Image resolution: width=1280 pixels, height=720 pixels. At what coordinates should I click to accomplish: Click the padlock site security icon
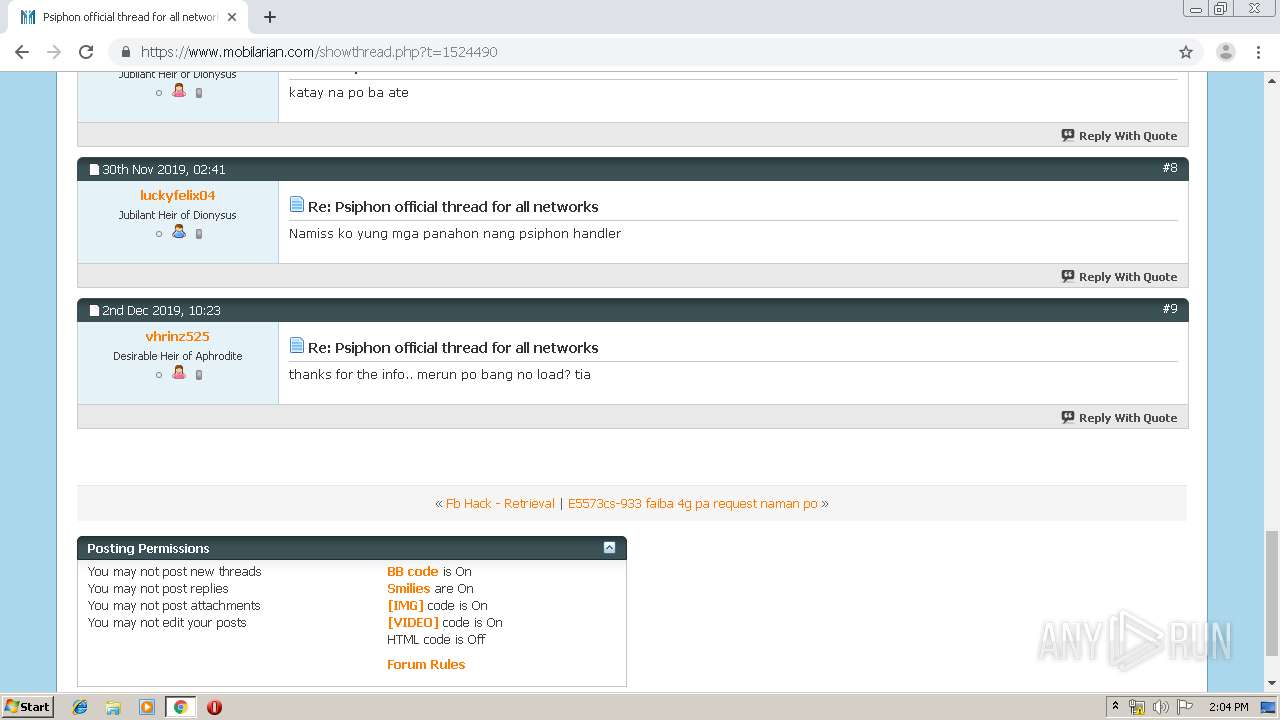125,52
